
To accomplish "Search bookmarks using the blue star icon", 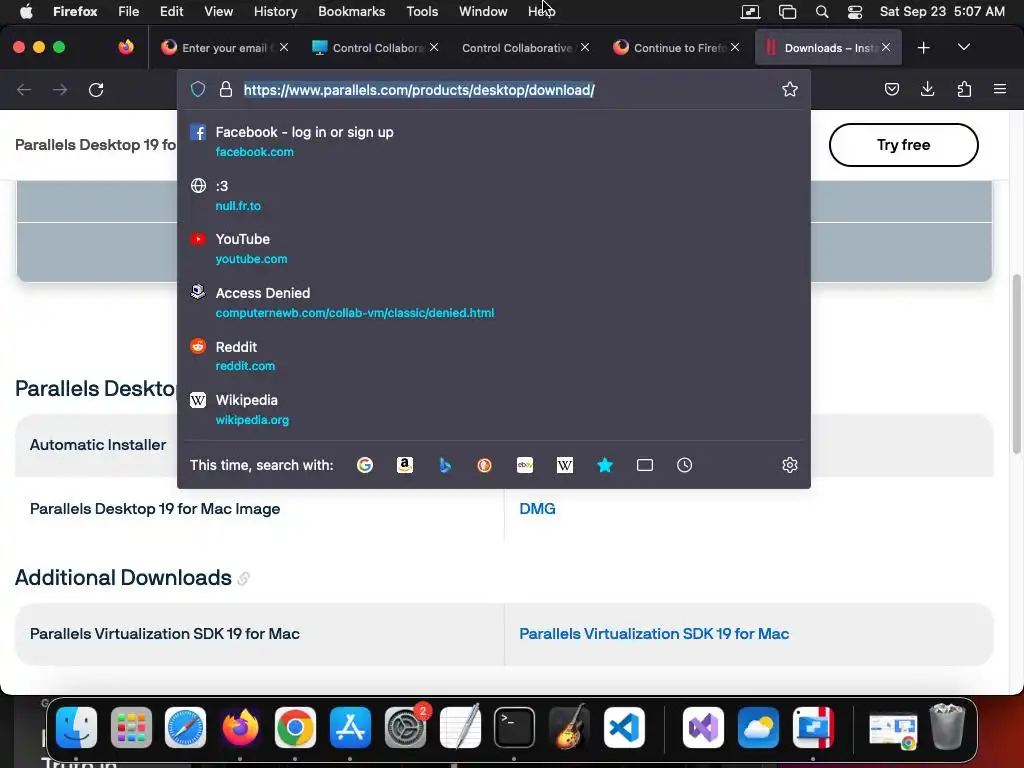I will tap(605, 465).
